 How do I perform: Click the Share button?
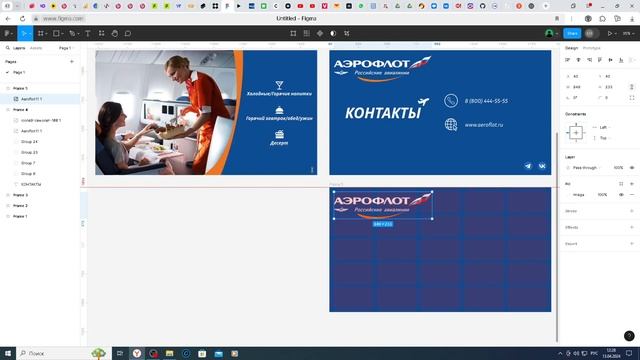(572, 33)
